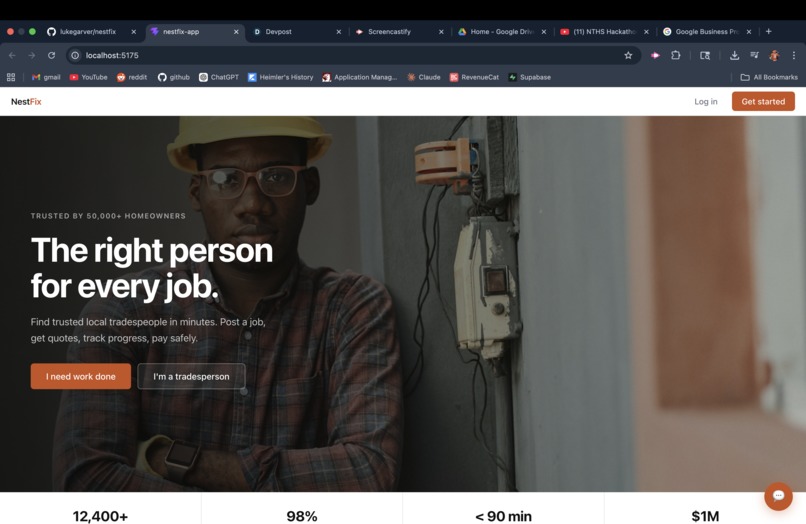The image size is (806, 524).
Task: Open the chat bubble widget
Action: pos(778,496)
